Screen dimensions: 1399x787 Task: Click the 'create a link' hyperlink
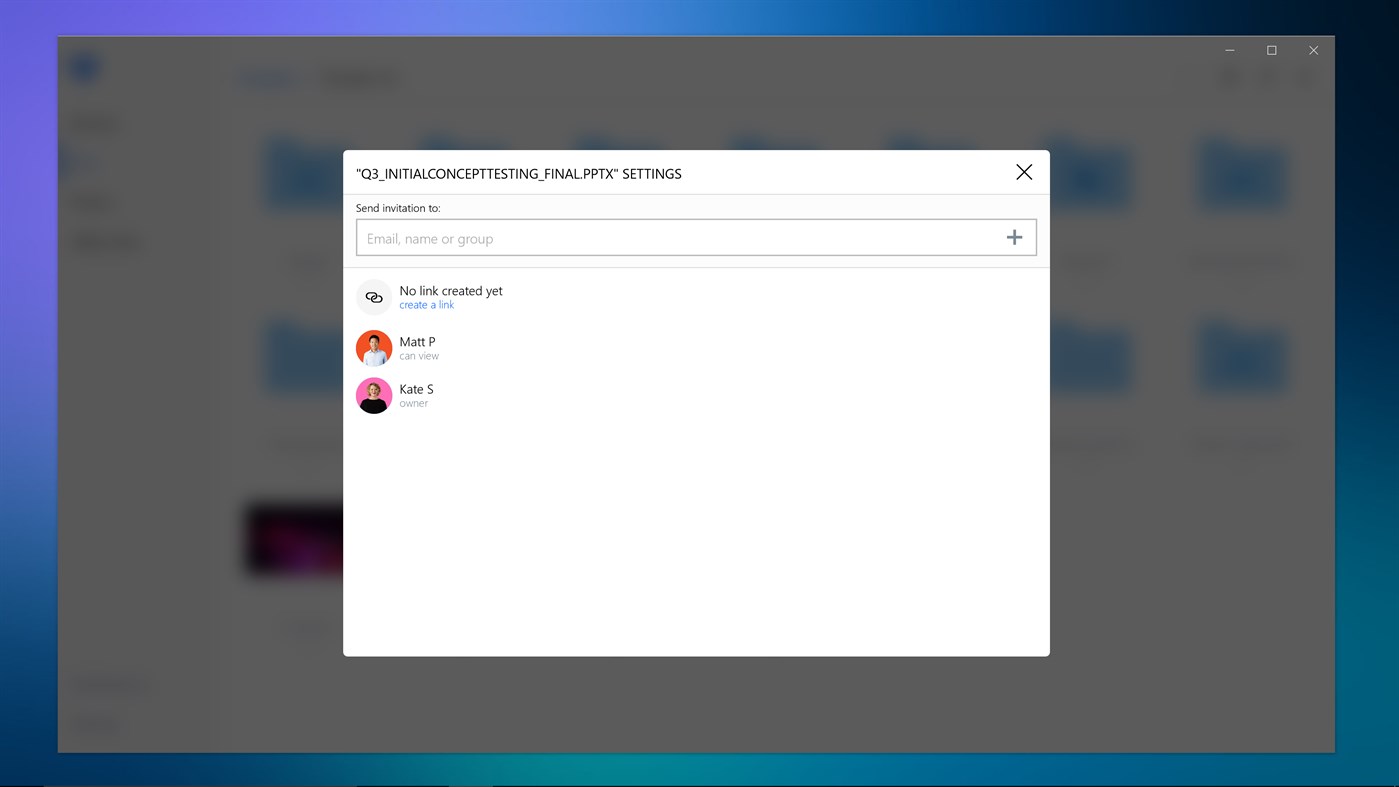pyautogui.click(x=426, y=304)
